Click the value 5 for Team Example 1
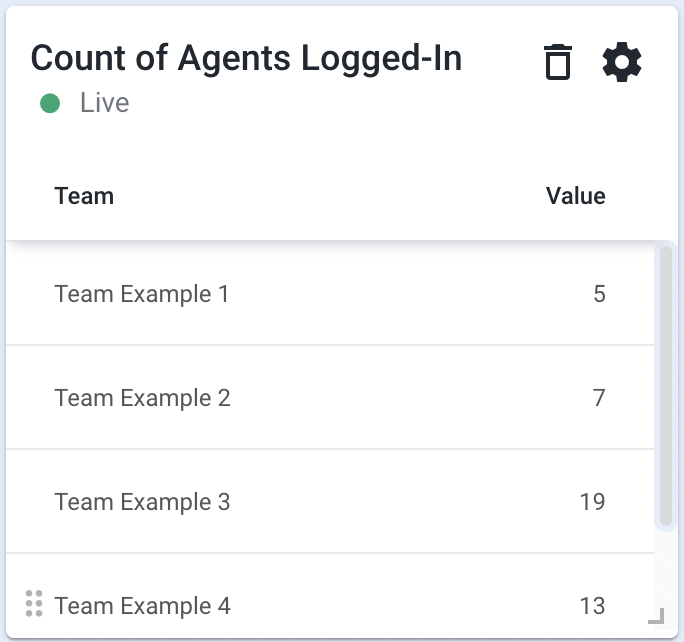This screenshot has height=642, width=684. click(599, 294)
